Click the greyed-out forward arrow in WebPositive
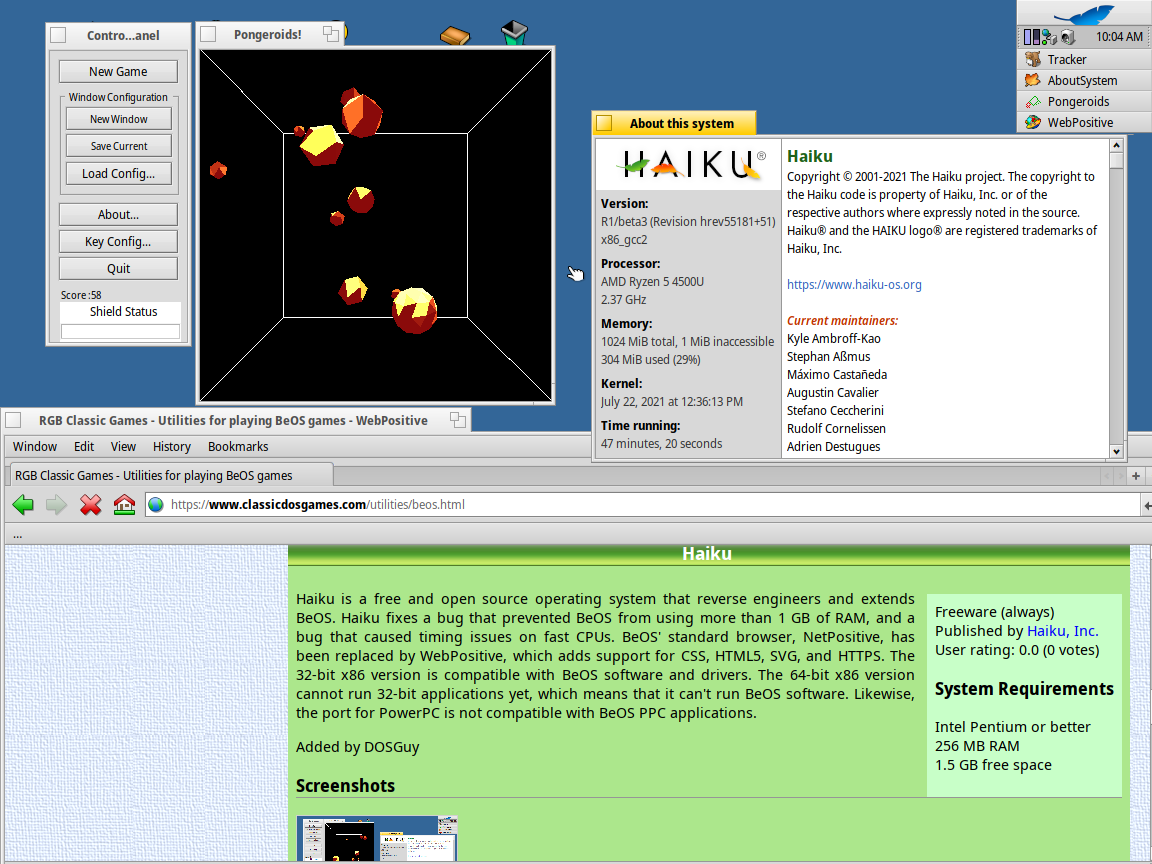 57,505
